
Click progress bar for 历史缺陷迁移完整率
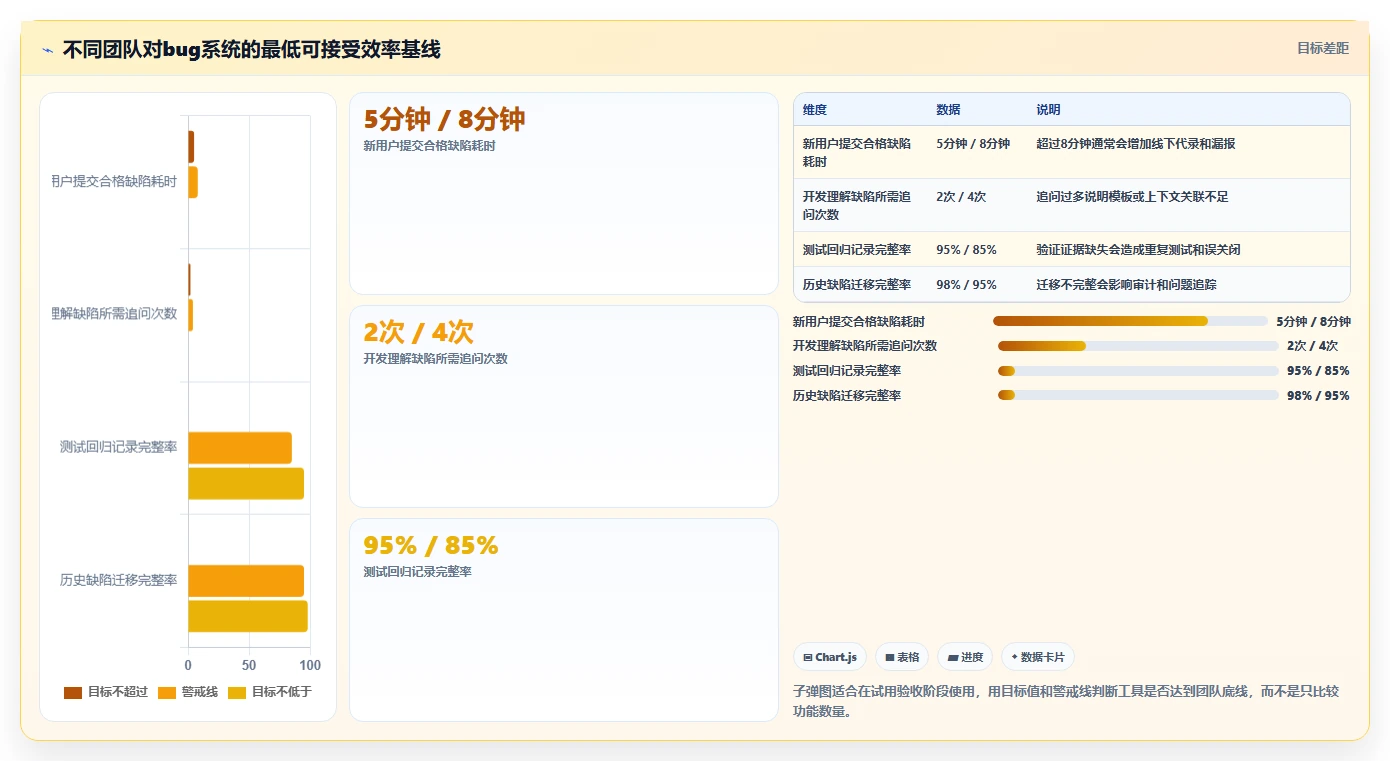pos(1138,395)
